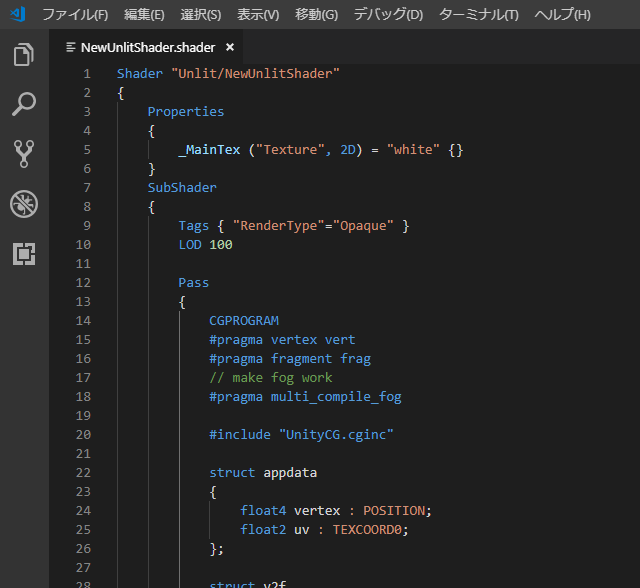Image resolution: width=640 pixels, height=588 pixels.
Task: Open the 編集(E) menu
Action: [x=144, y=15]
